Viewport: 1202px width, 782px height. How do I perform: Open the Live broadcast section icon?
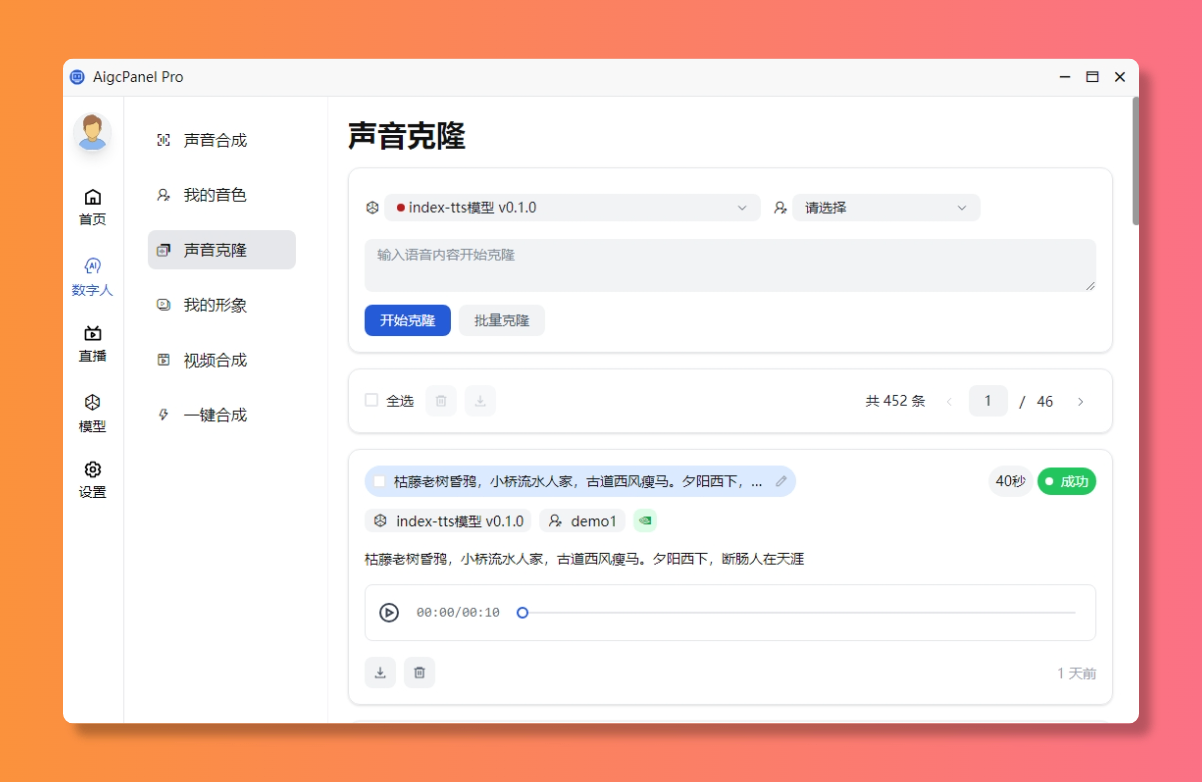(92, 334)
